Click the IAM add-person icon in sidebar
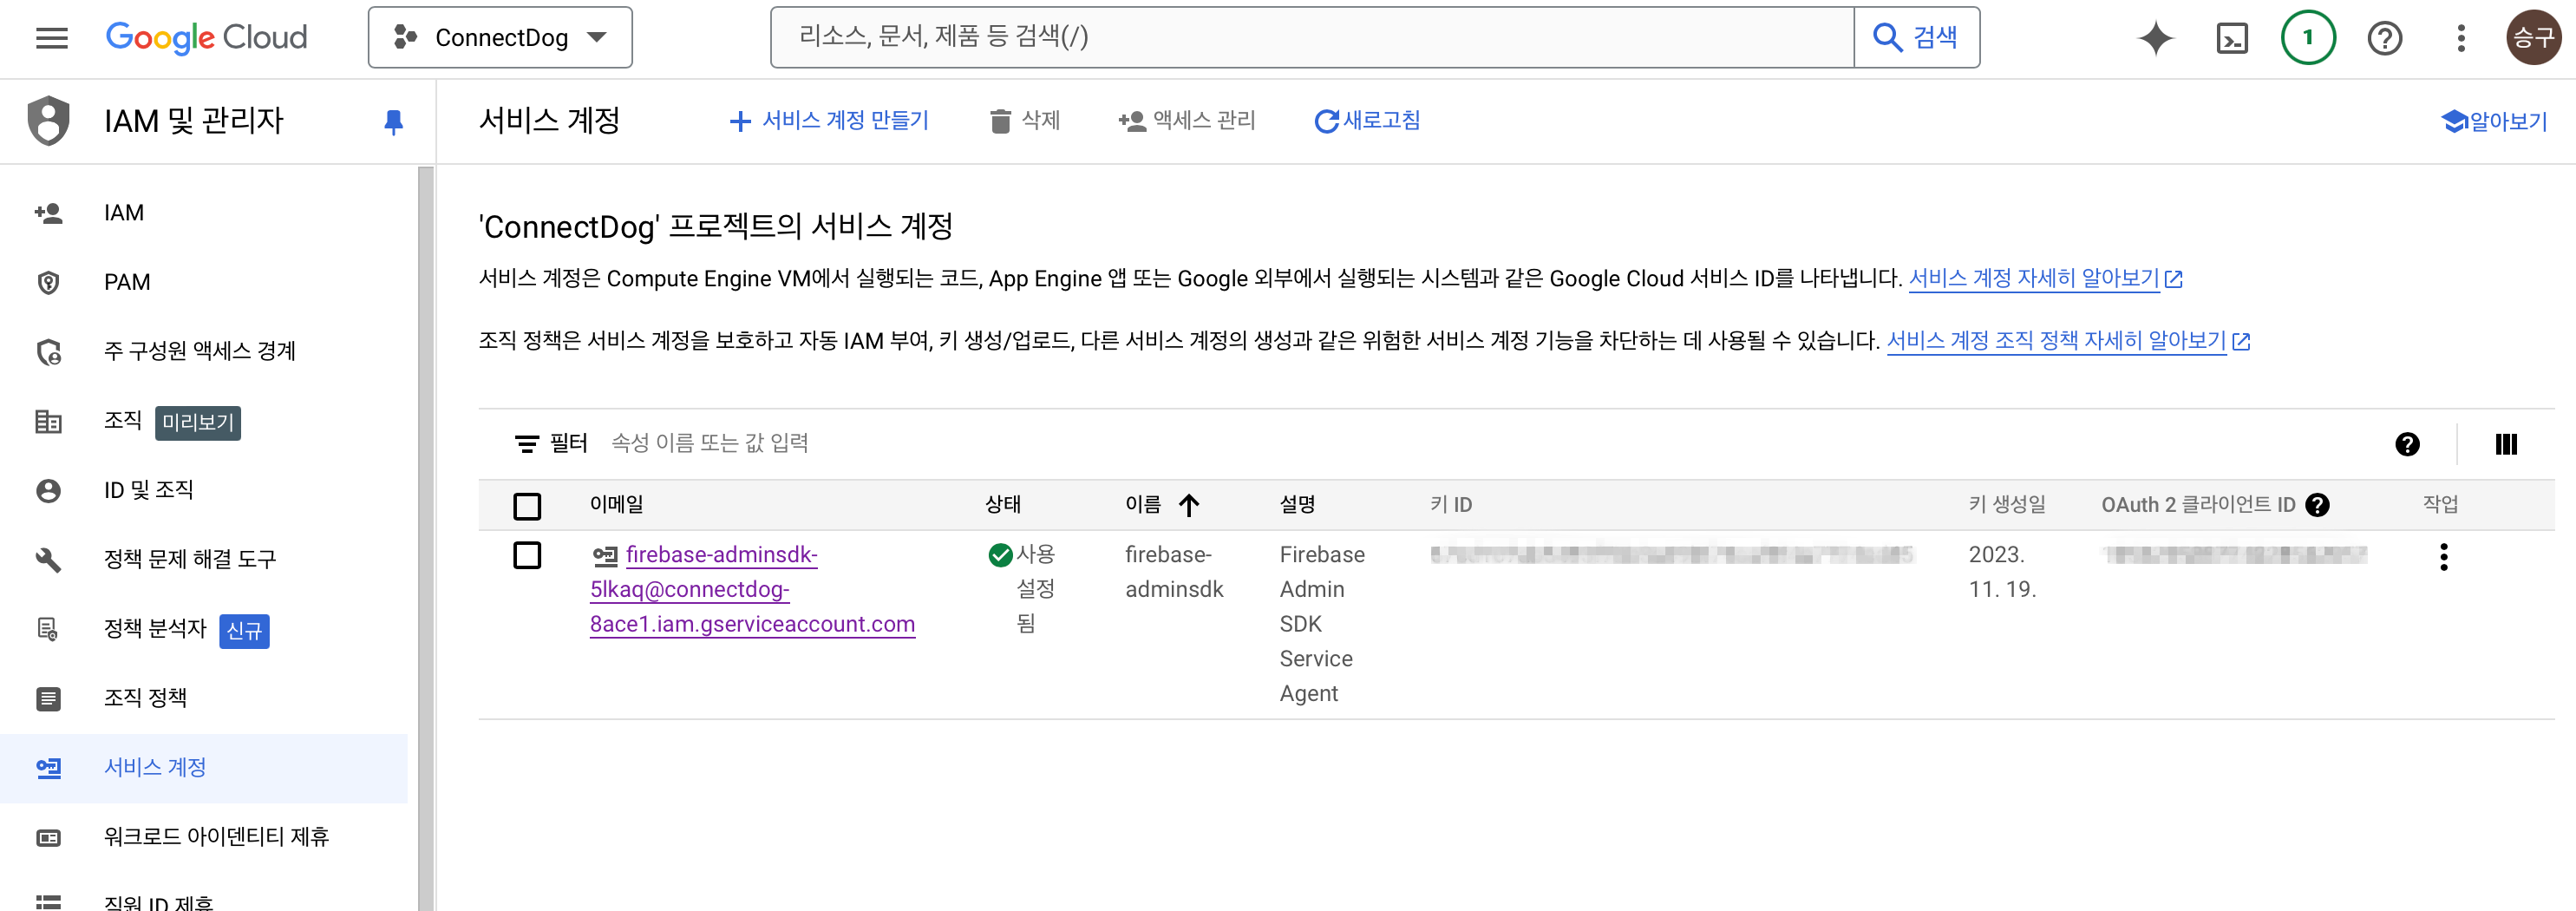The height and width of the screenshot is (911, 2576). [48, 213]
